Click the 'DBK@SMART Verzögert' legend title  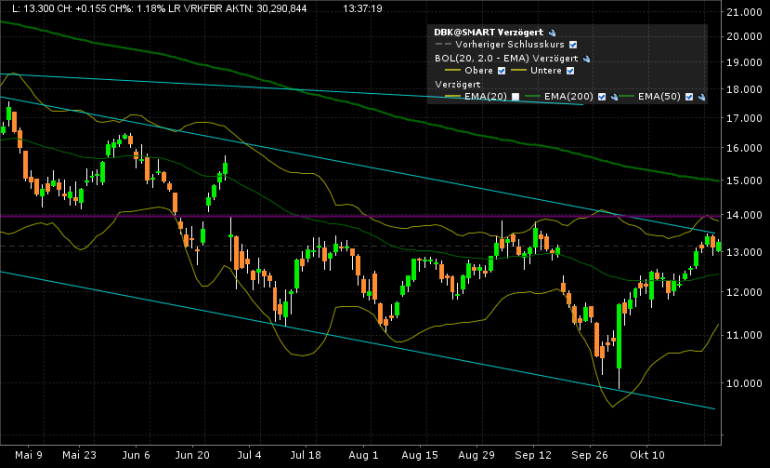click(x=489, y=32)
